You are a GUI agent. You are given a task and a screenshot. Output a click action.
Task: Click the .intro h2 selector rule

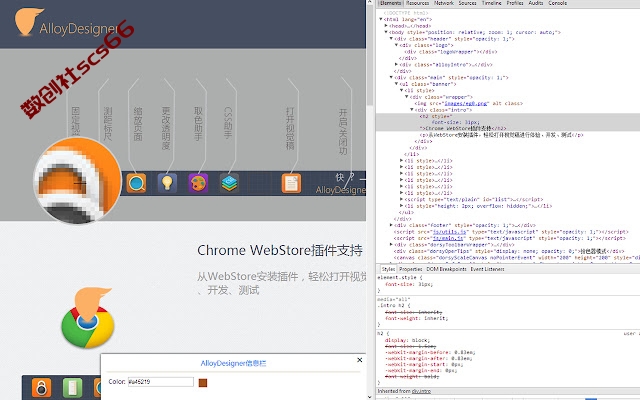coord(393,305)
